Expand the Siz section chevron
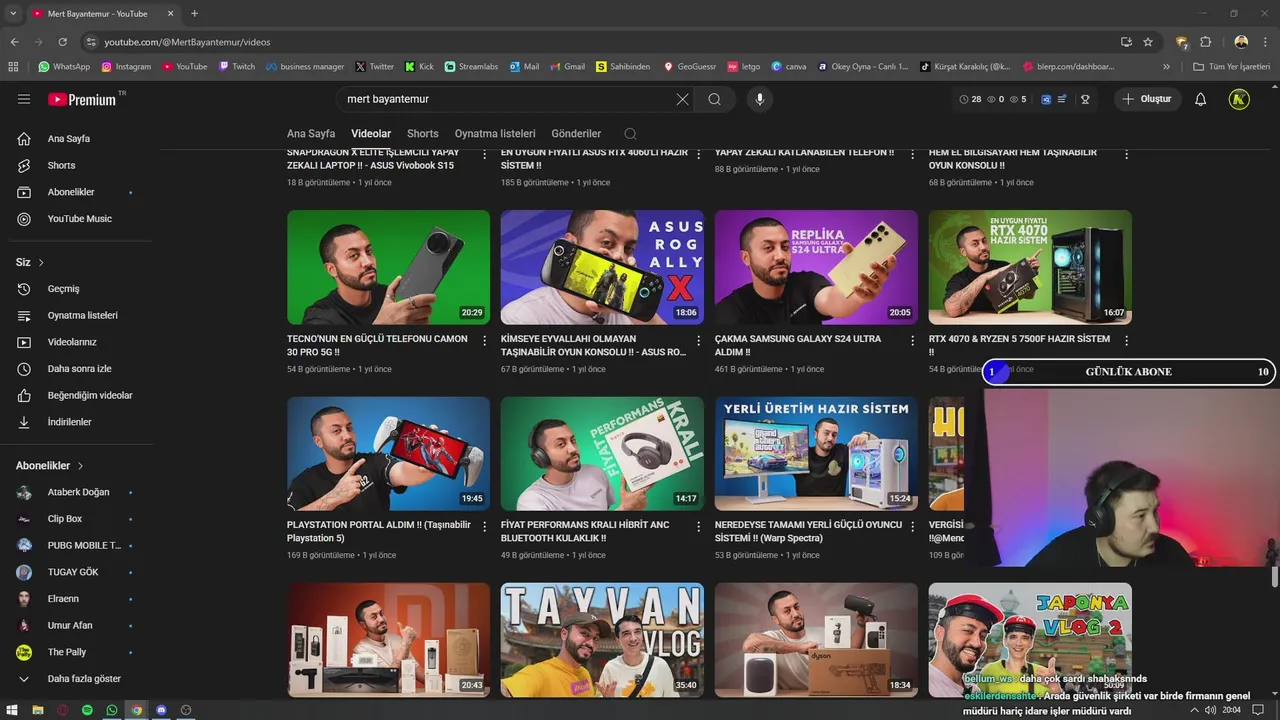 41,262
